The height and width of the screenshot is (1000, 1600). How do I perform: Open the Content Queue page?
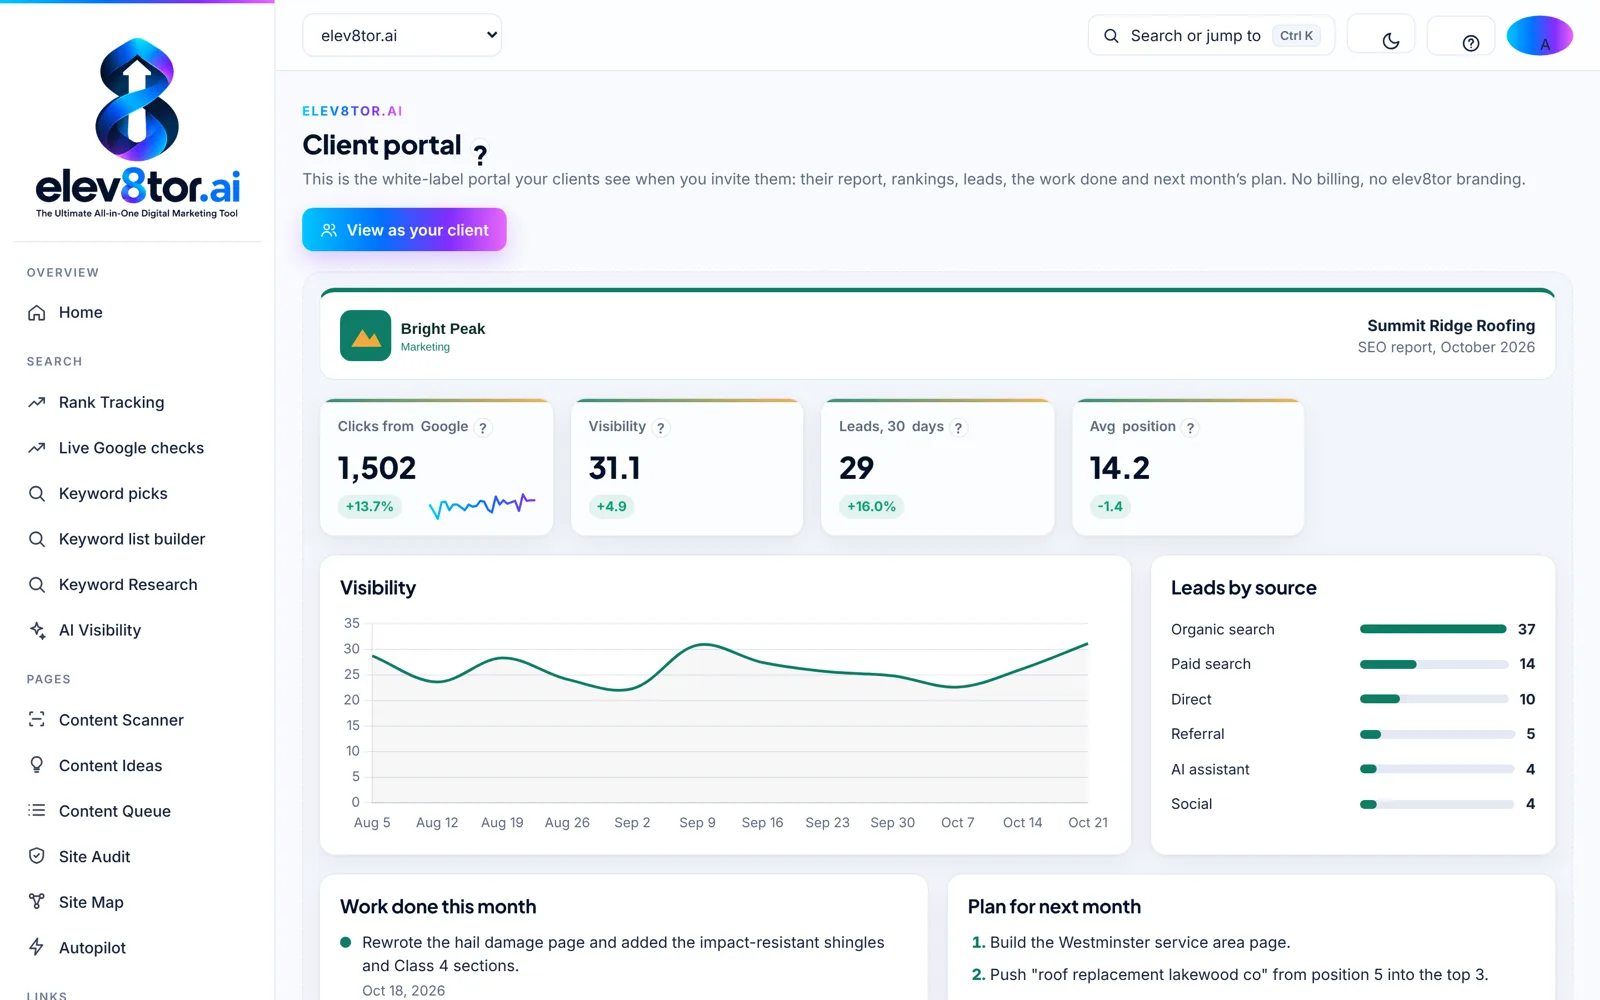pos(115,811)
